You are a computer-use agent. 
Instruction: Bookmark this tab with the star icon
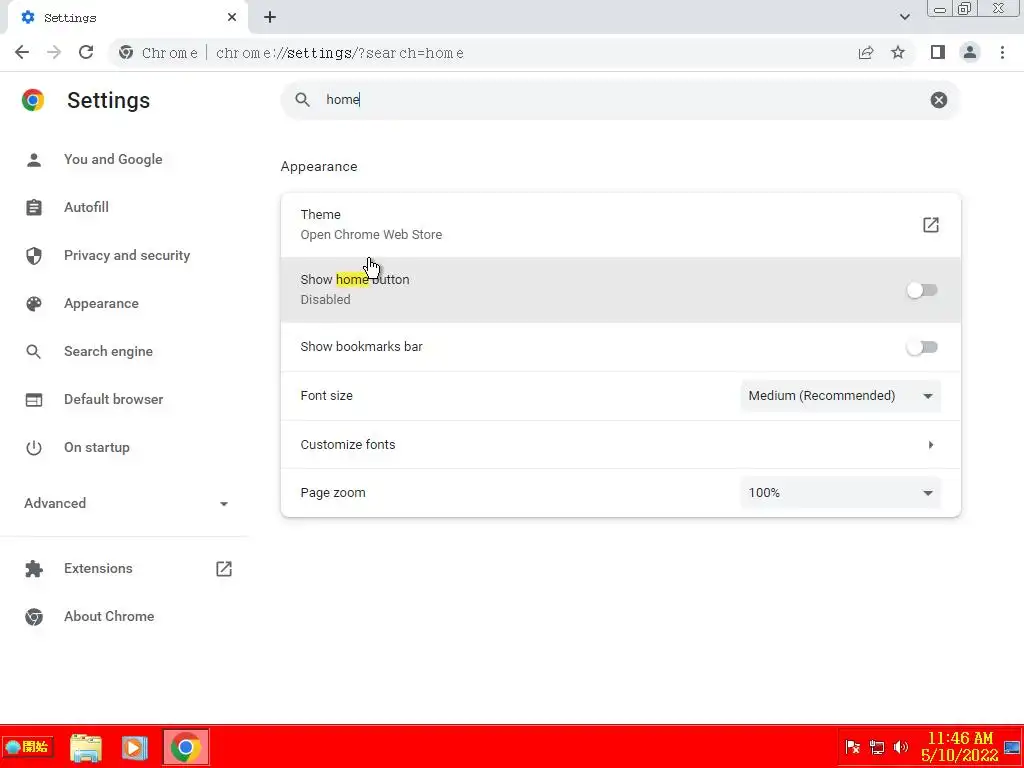click(x=898, y=53)
